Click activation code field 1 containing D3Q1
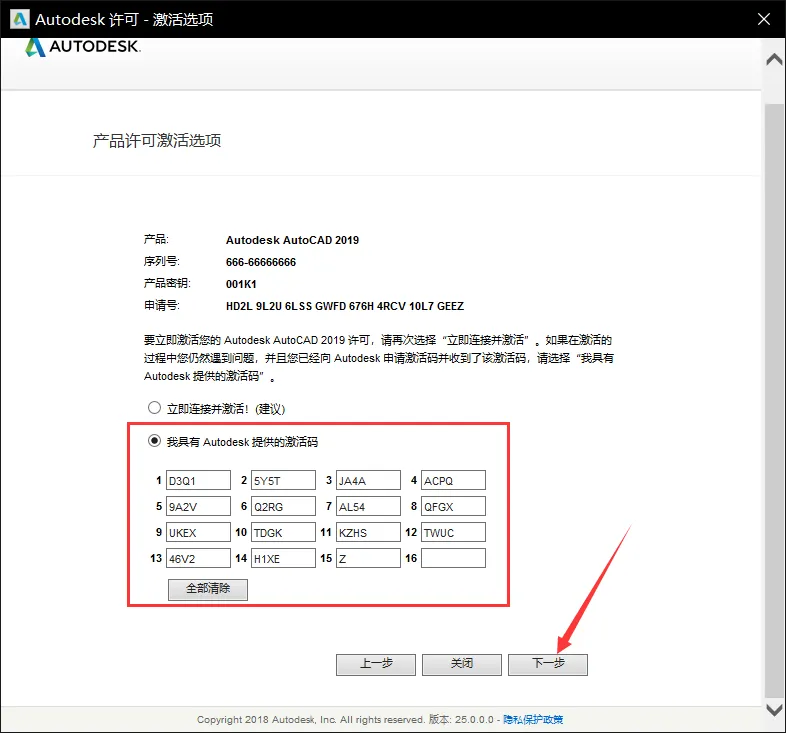The width and height of the screenshot is (786, 733). click(198, 480)
